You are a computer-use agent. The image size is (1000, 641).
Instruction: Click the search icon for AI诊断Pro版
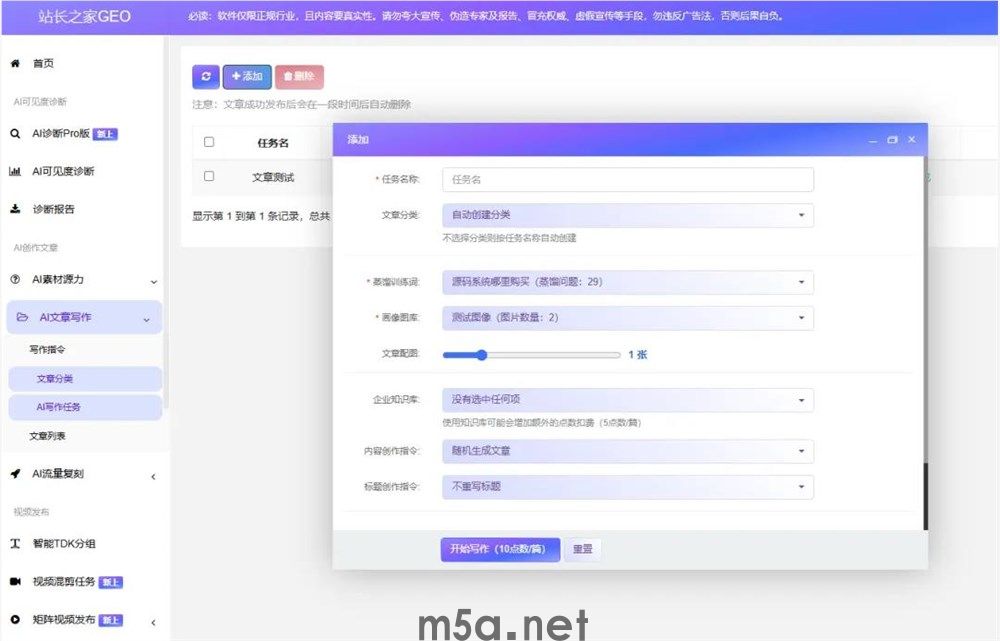(15, 133)
